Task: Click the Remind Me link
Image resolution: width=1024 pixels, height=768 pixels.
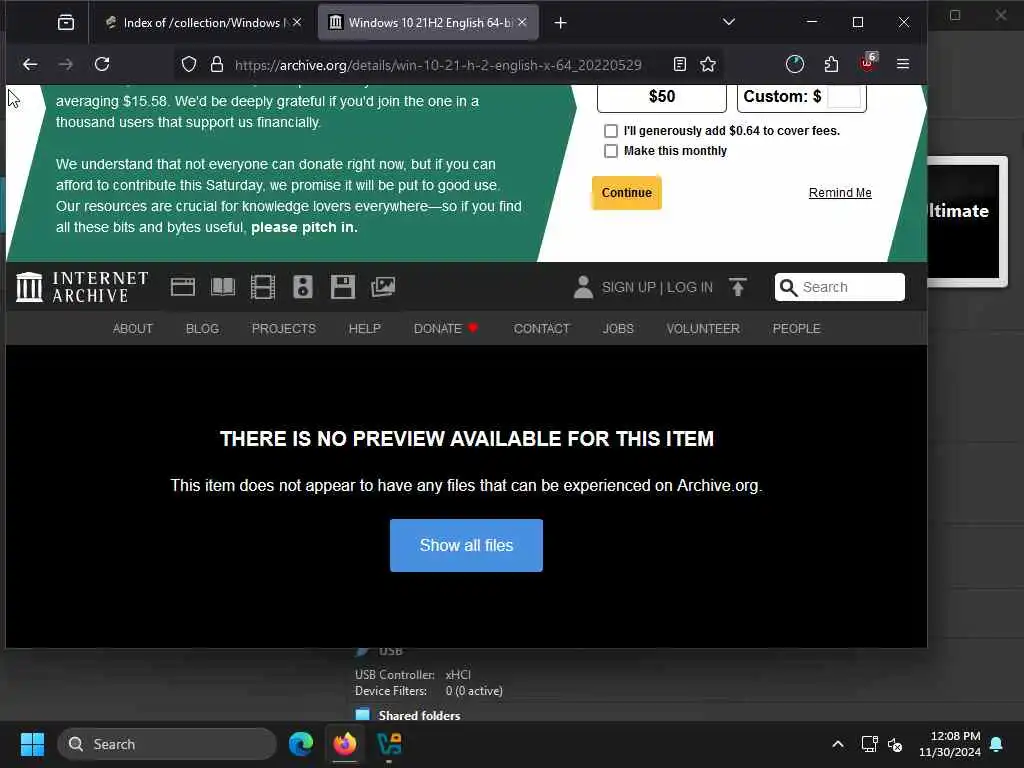Action: pos(840,193)
